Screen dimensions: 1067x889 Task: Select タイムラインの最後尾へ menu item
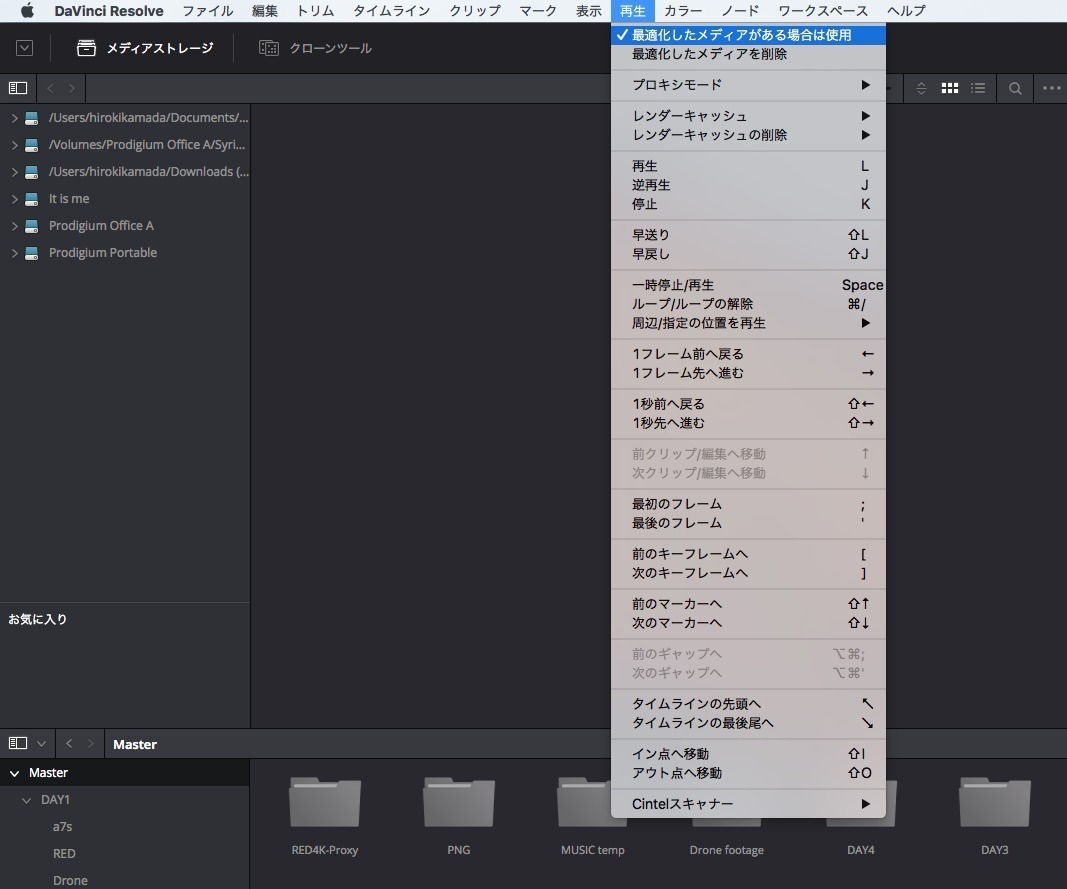(x=749, y=723)
